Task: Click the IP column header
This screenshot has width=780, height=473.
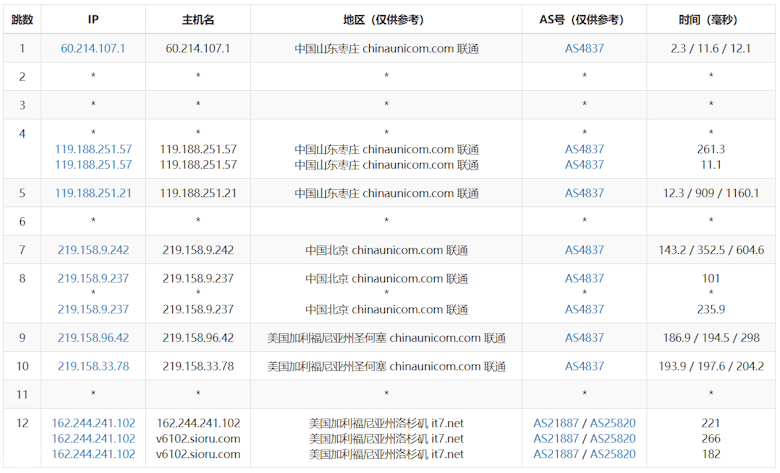Action: click(93, 19)
